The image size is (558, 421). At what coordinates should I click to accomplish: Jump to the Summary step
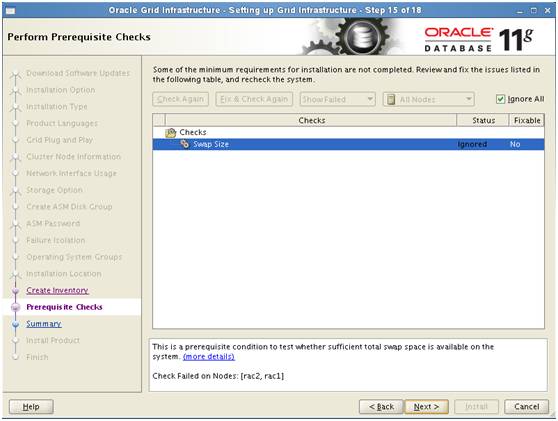point(44,324)
